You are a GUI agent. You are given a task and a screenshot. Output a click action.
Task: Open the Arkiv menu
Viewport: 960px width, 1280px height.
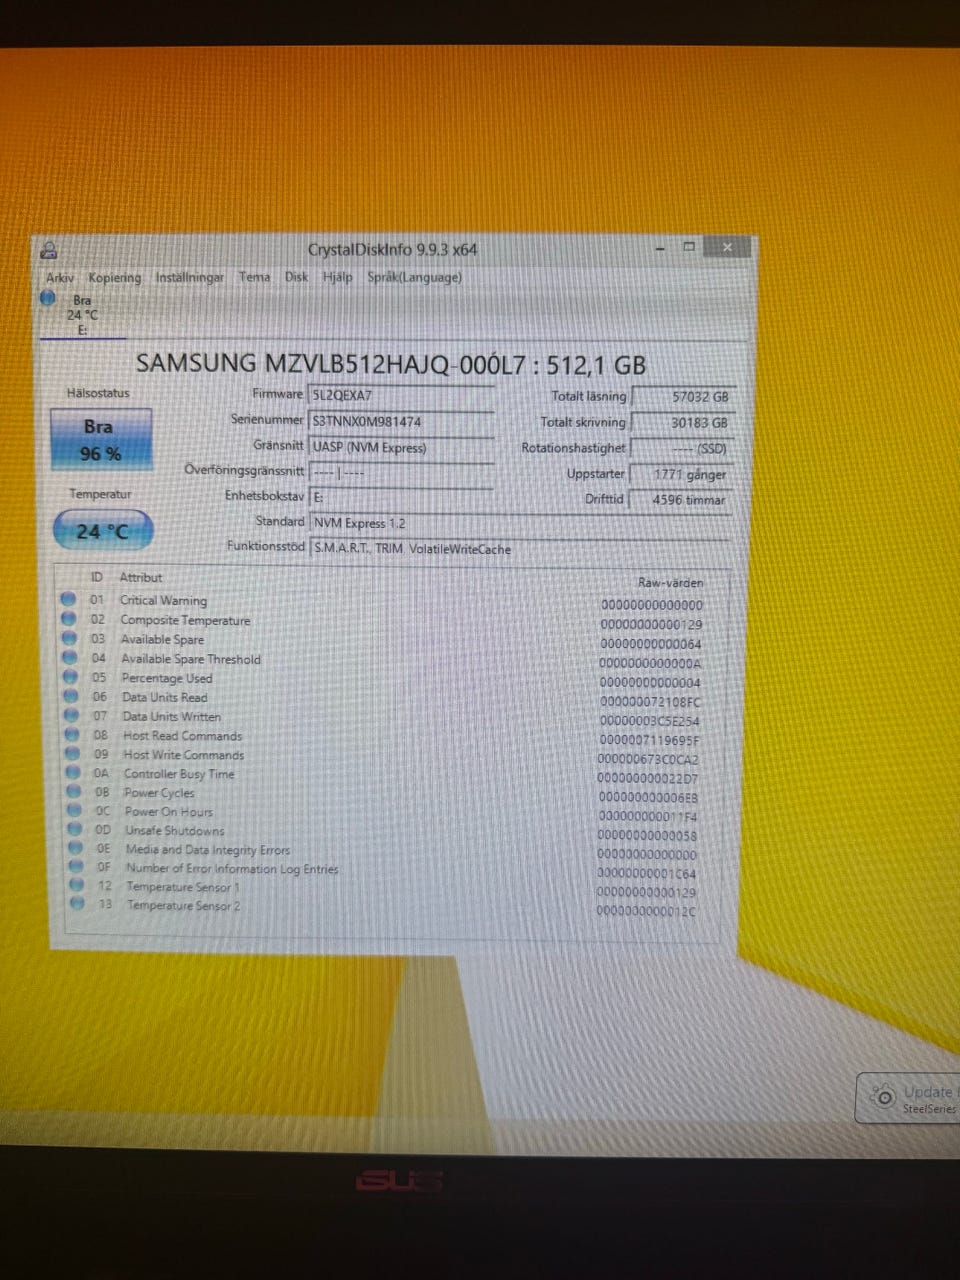pos(60,277)
